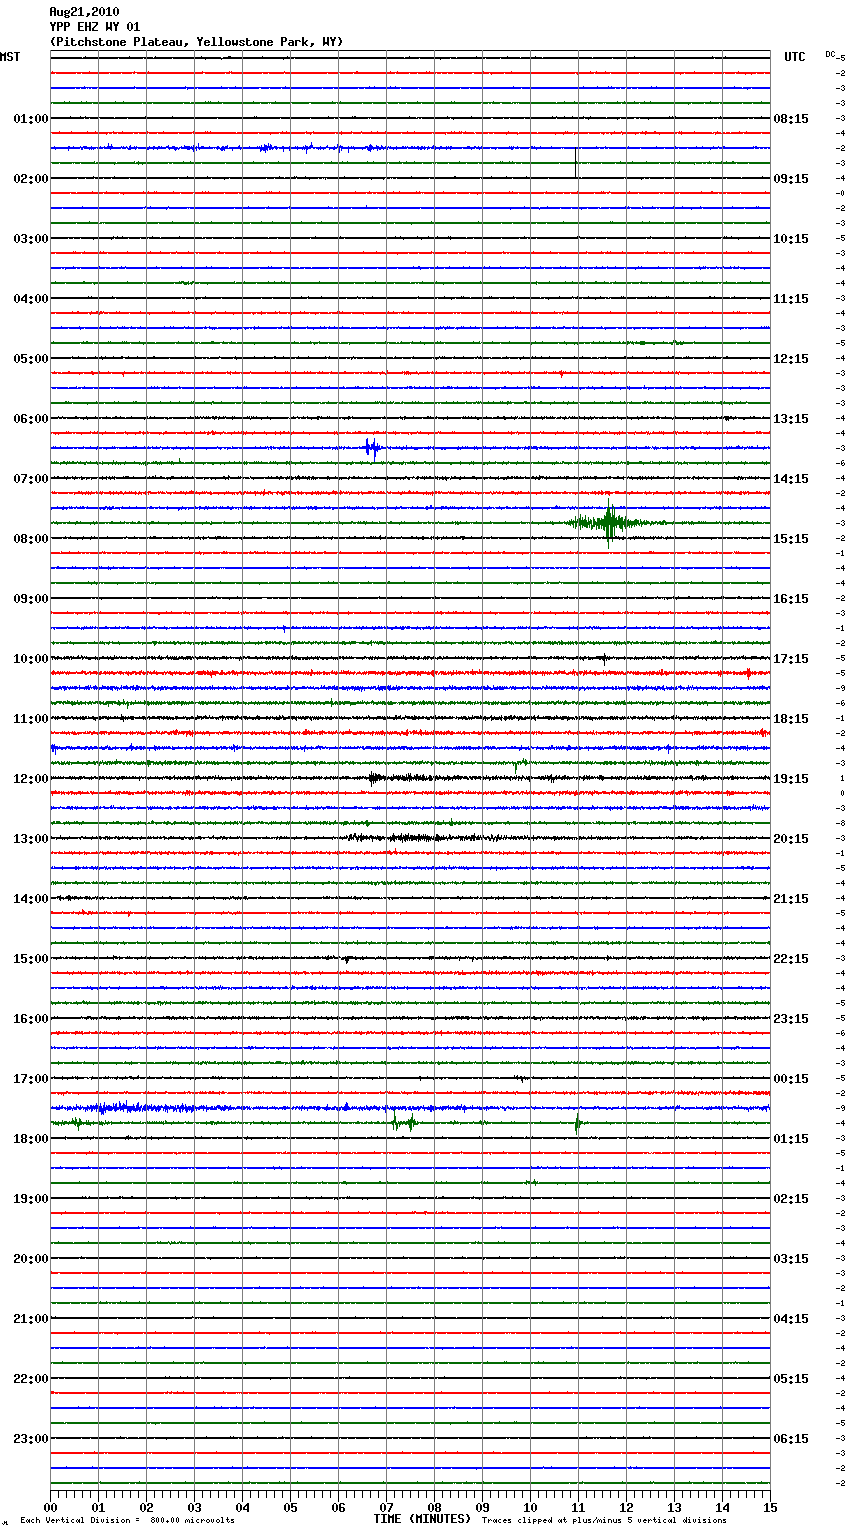This screenshot has height=1534, width=850.
Task: Click the 00 minute tick label on bottom axis
Action: [x=51, y=1507]
